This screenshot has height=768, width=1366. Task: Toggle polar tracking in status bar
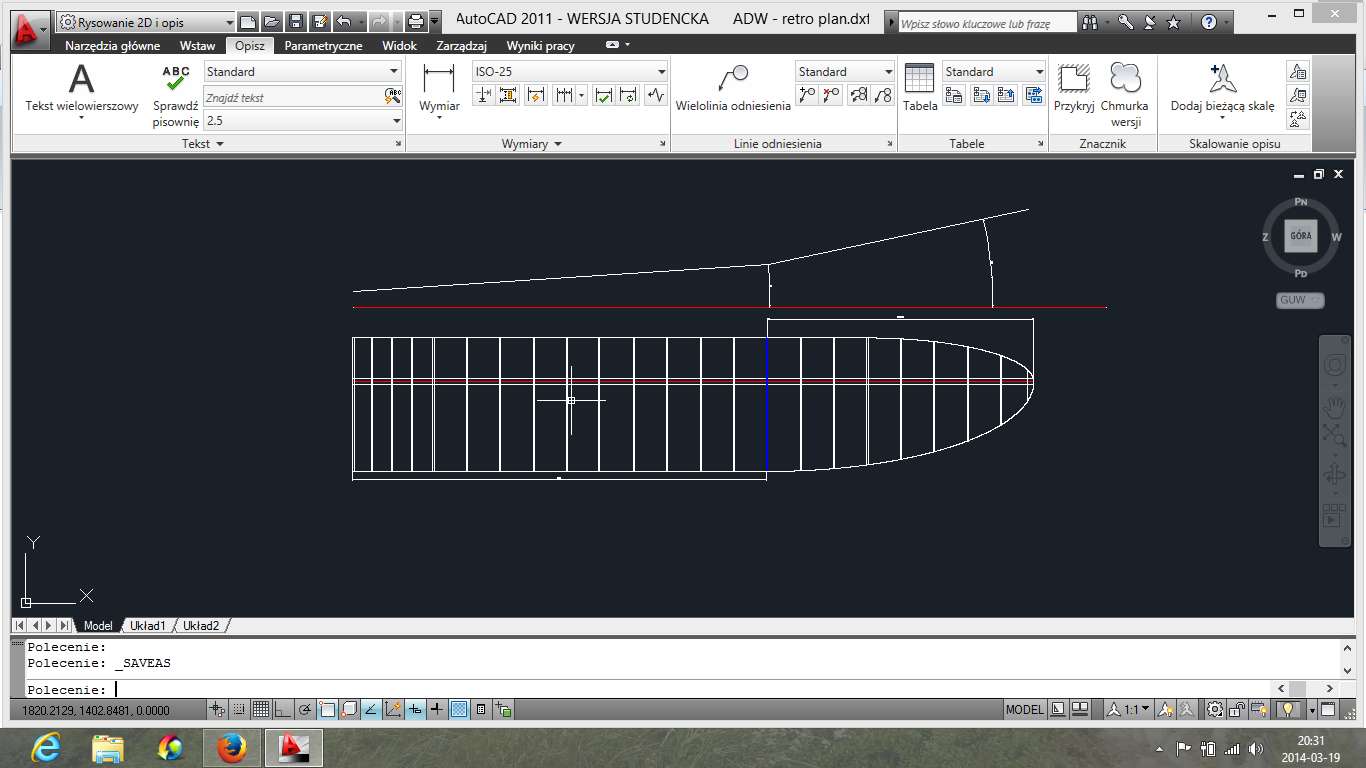coord(305,710)
